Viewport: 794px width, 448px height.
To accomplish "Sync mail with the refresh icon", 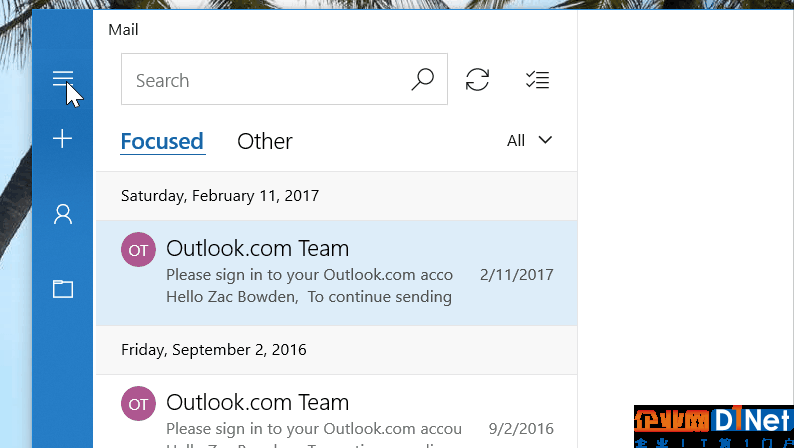I will coord(477,79).
